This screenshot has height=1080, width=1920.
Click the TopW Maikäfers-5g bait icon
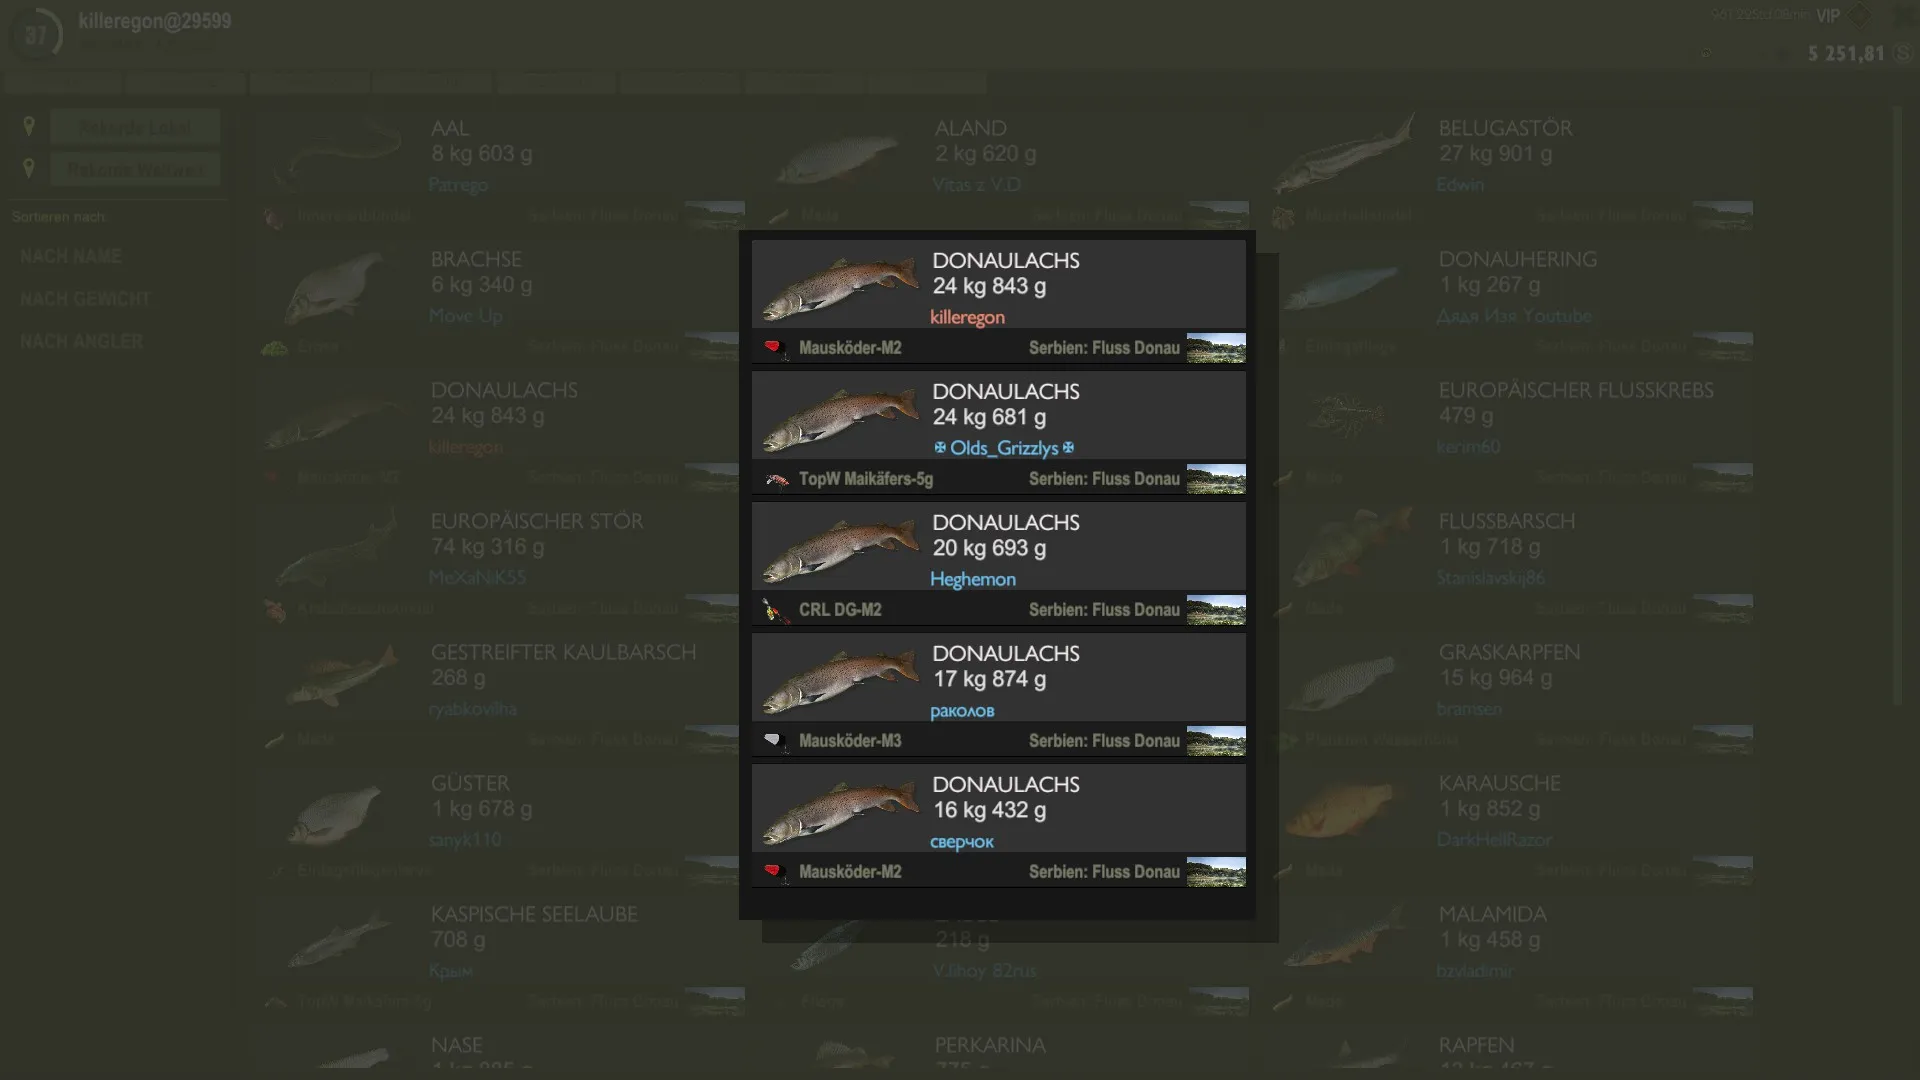coord(776,480)
